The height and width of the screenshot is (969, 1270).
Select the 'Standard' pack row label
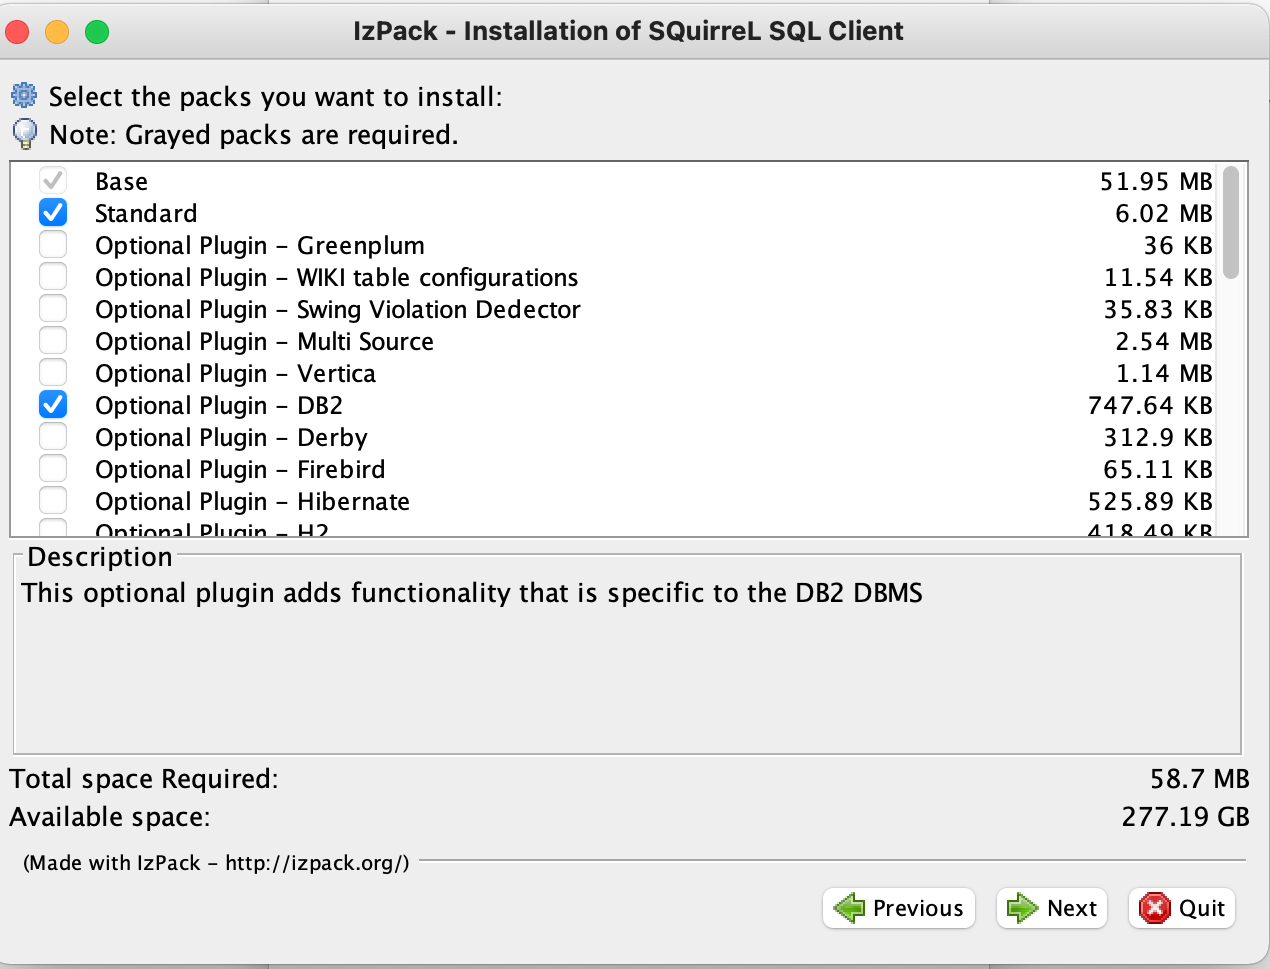pos(146,213)
